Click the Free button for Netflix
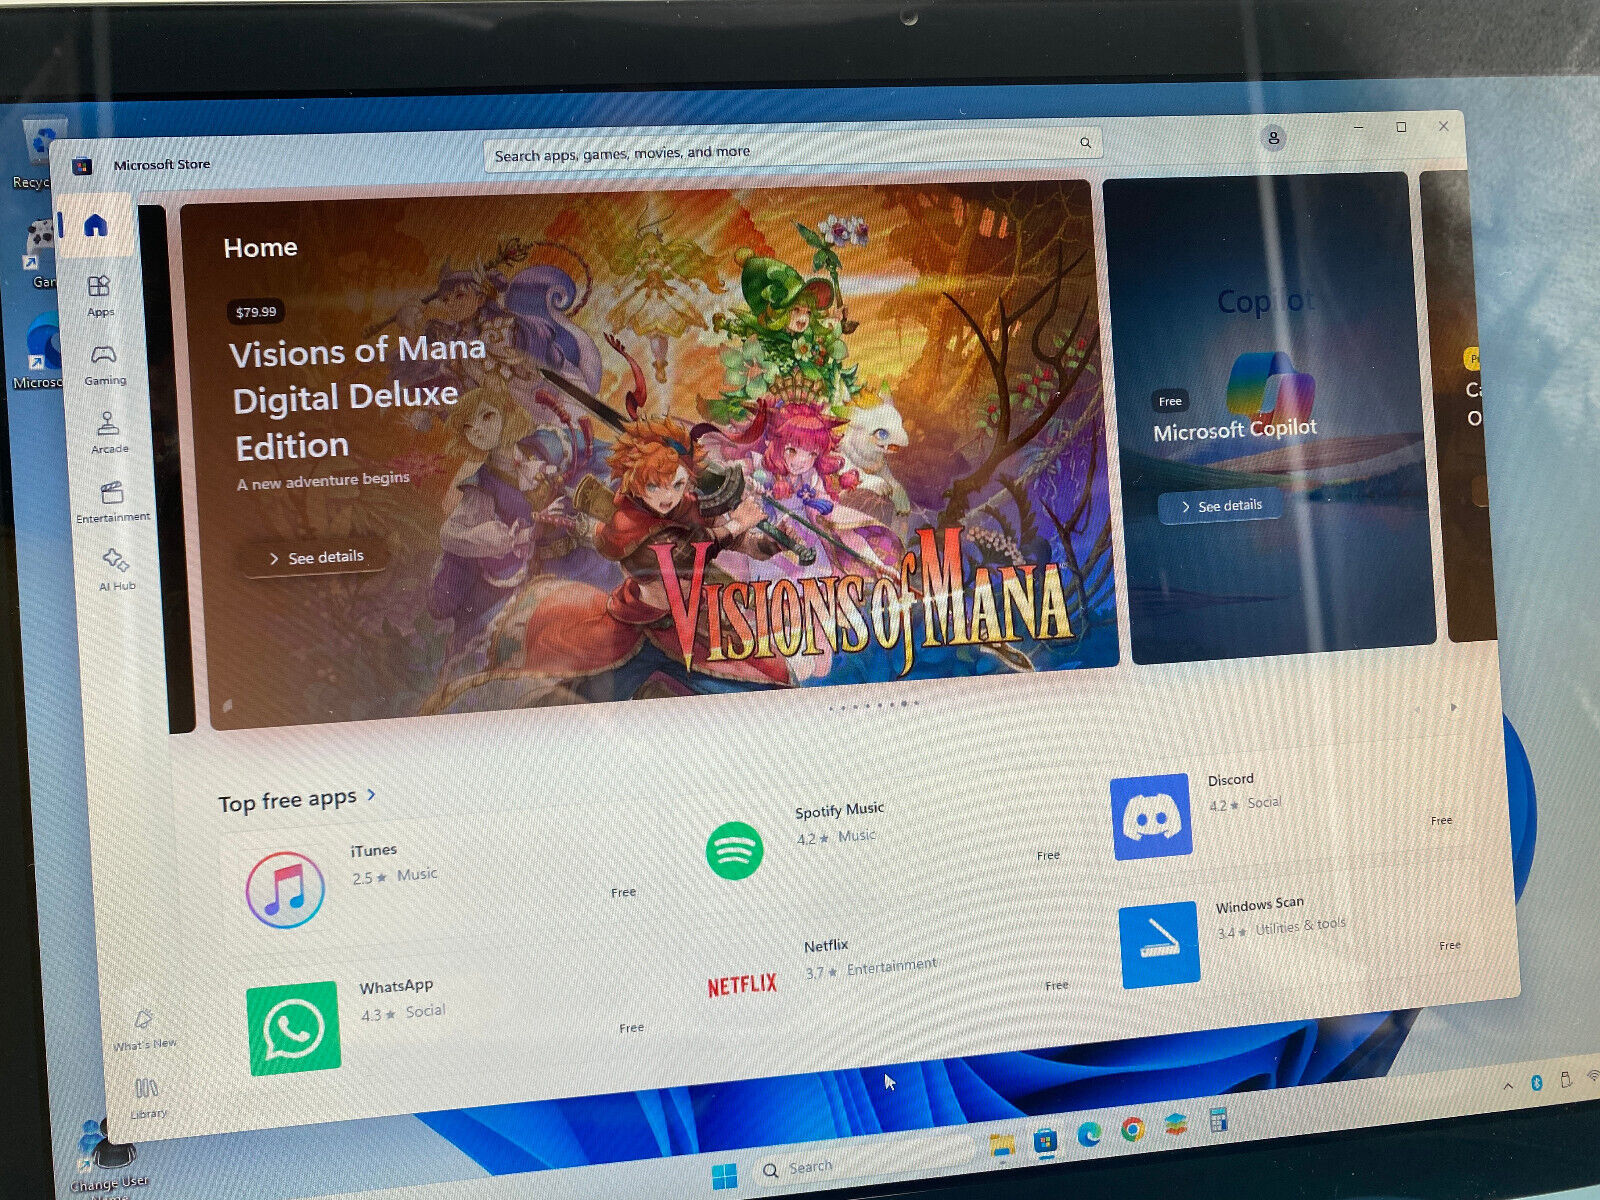This screenshot has width=1600, height=1200. 1057,985
